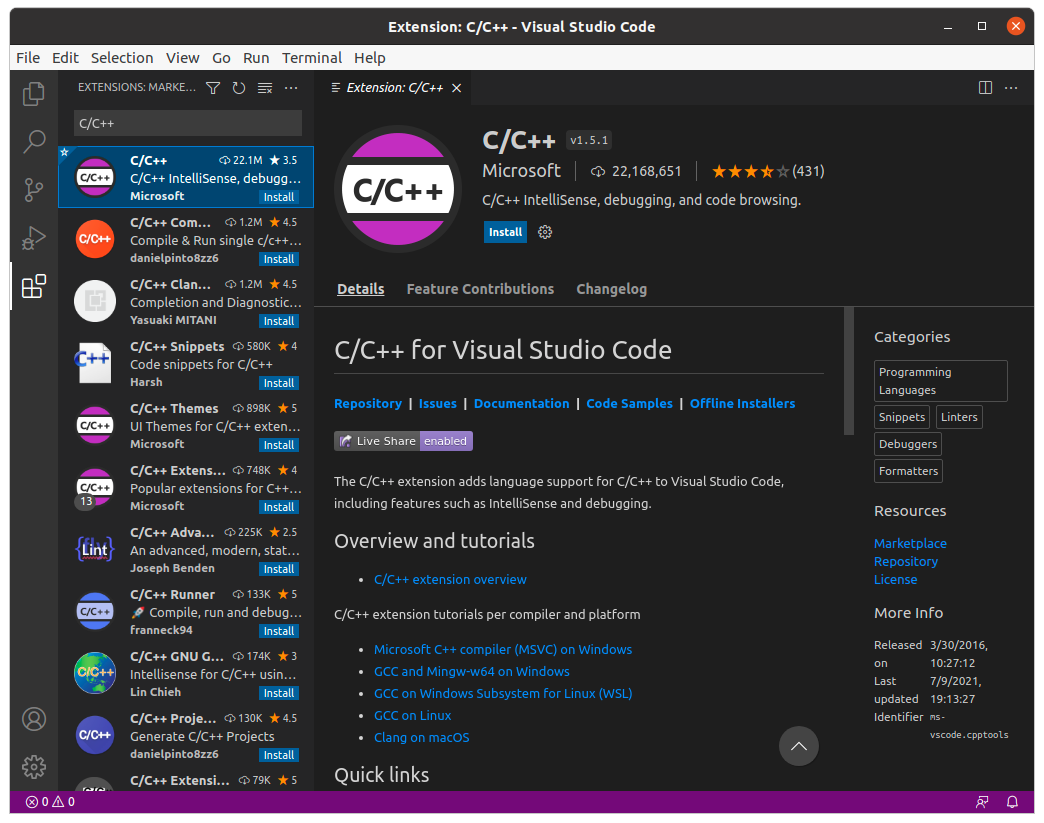Open the Edit menu
Viewport: 1044px width, 823px height.
coord(65,58)
